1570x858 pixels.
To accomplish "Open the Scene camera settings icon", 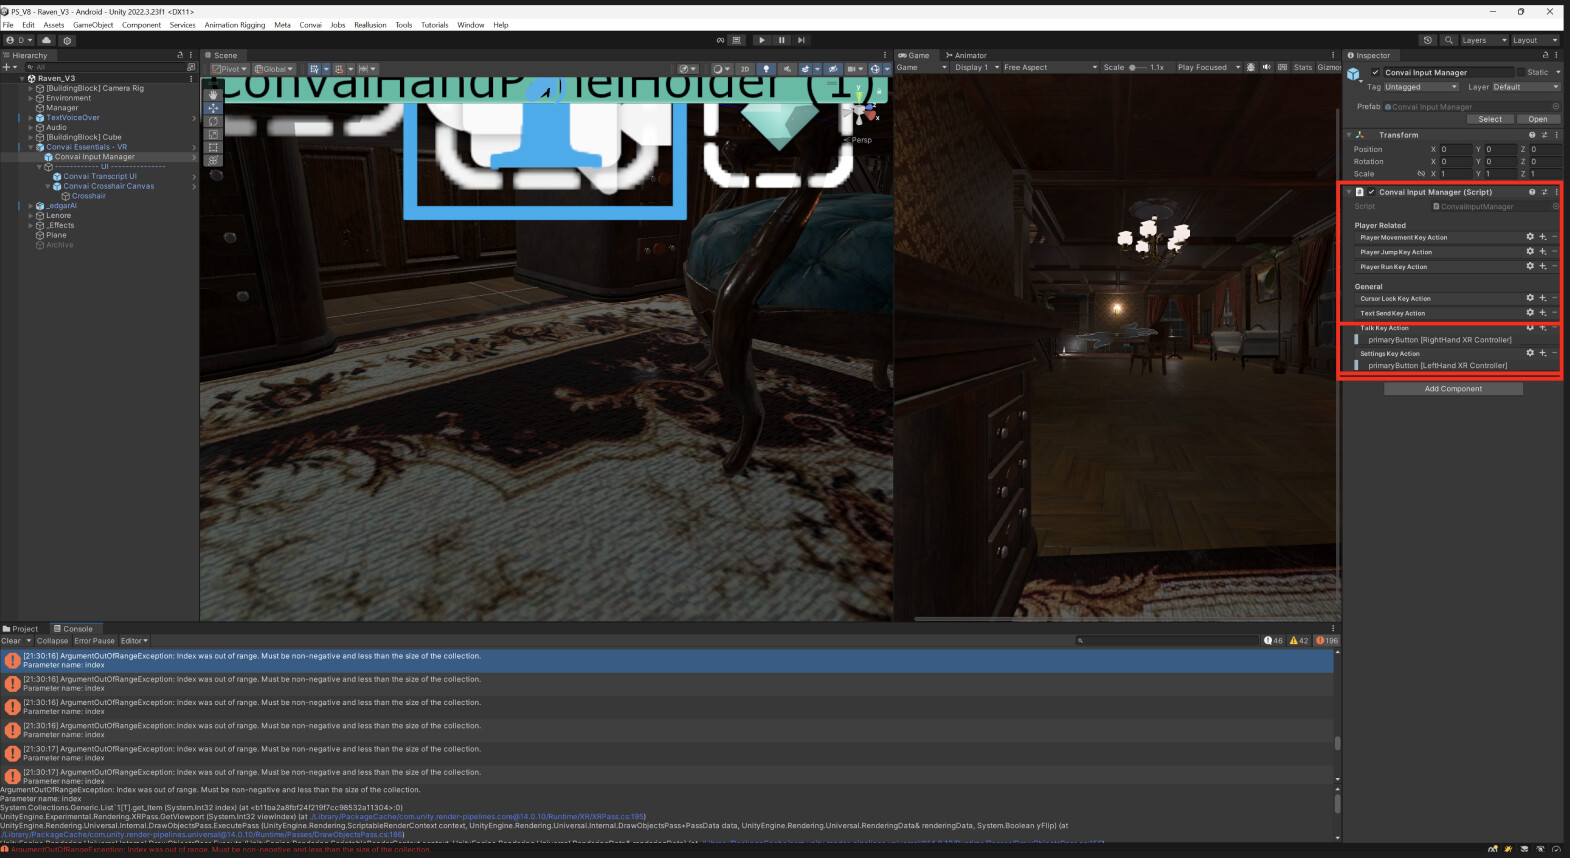I will [x=853, y=69].
